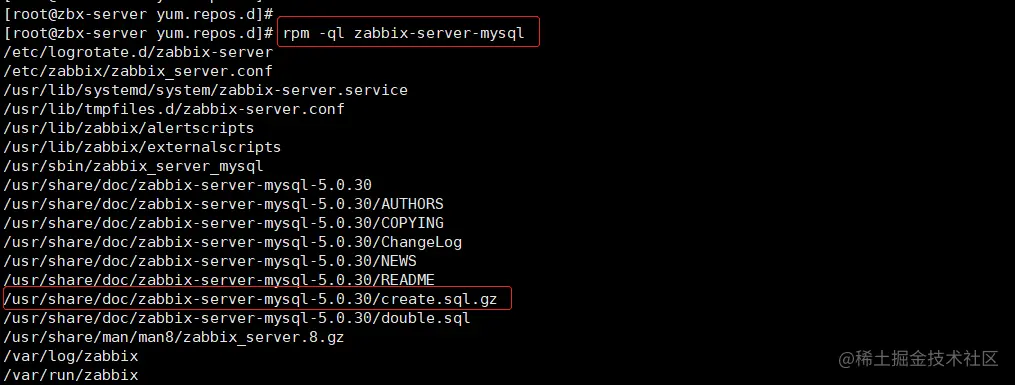Viewport: 1015px width, 385px height.
Task: Click the double.sql file path
Action: coord(238,318)
